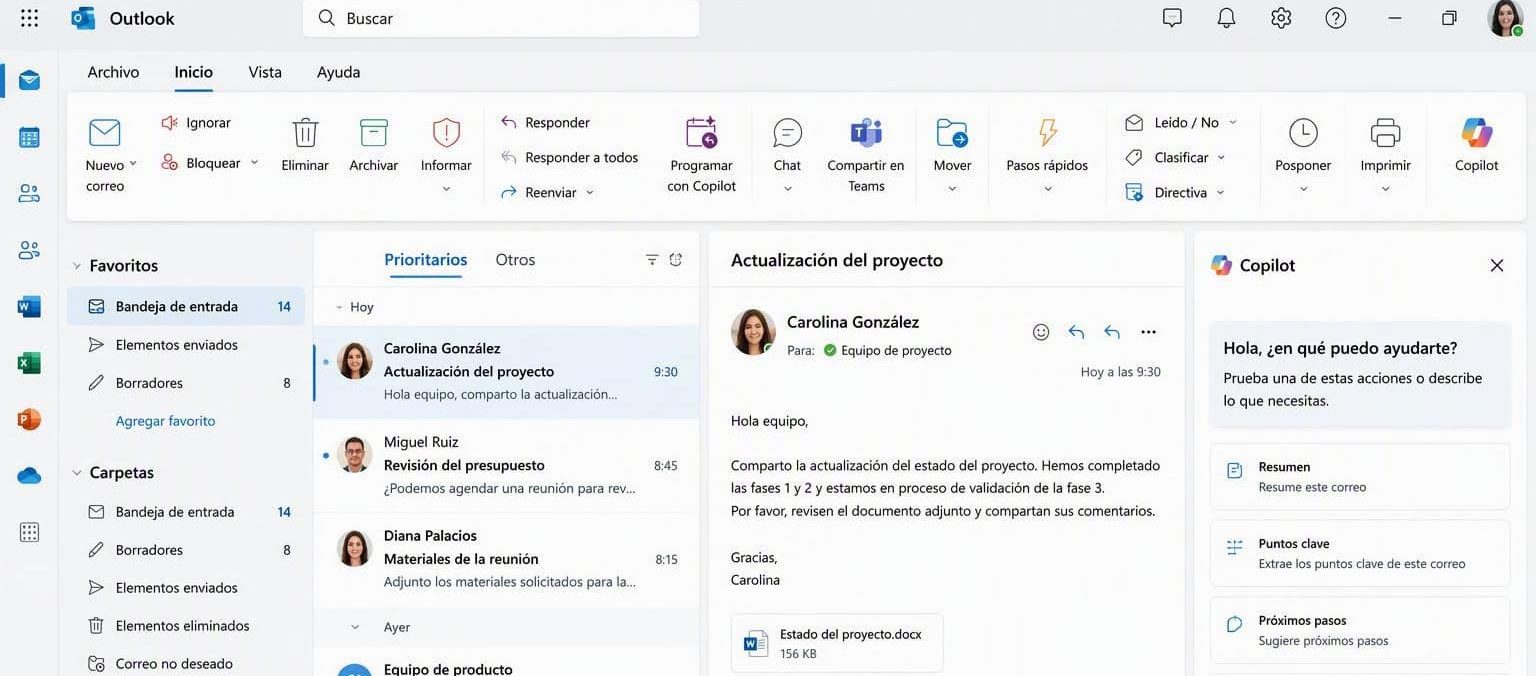The width and height of the screenshot is (1536, 676).
Task: Click the Resumen Copilot suggestion
Action: click(1360, 477)
